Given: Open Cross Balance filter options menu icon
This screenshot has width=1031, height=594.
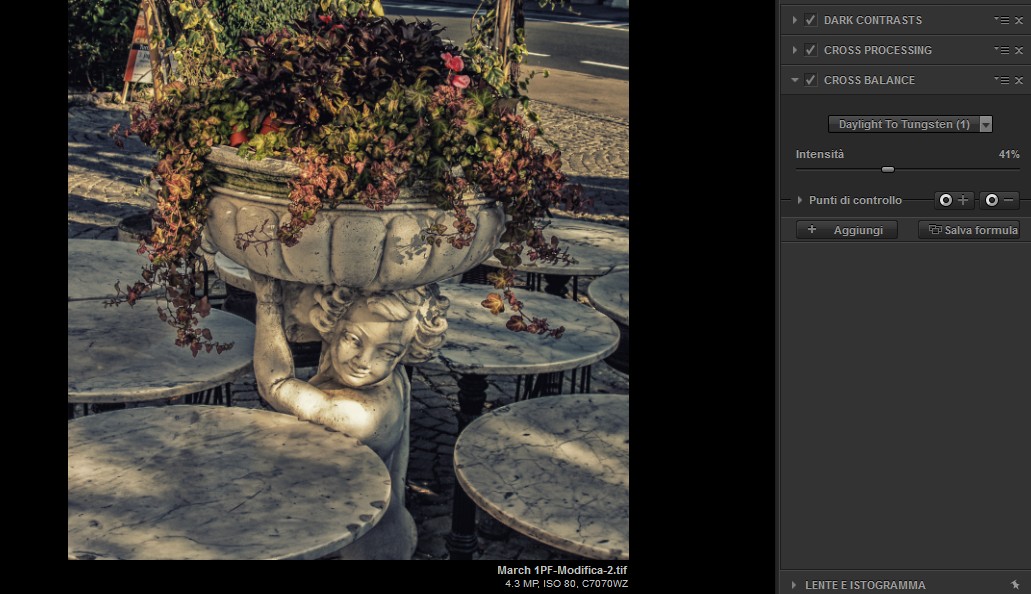Looking at the screenshot, I should tap(1002, 80).
